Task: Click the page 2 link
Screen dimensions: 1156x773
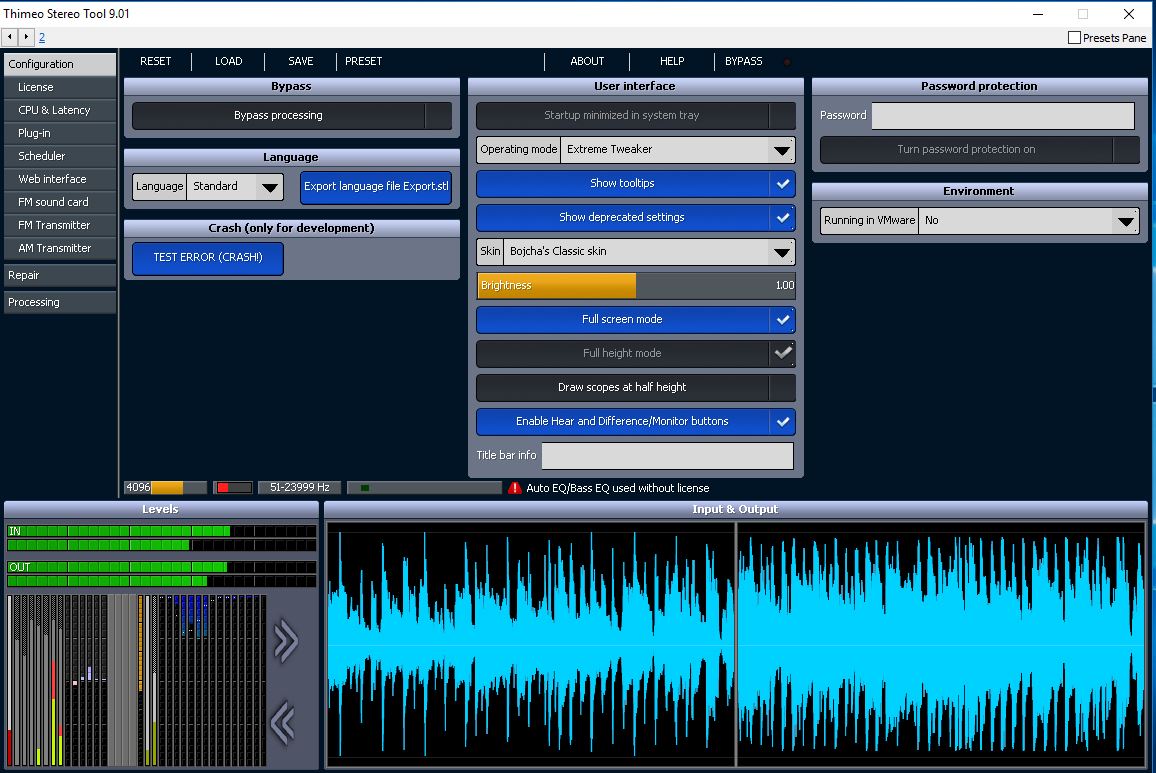Action: tap(42, 37)
